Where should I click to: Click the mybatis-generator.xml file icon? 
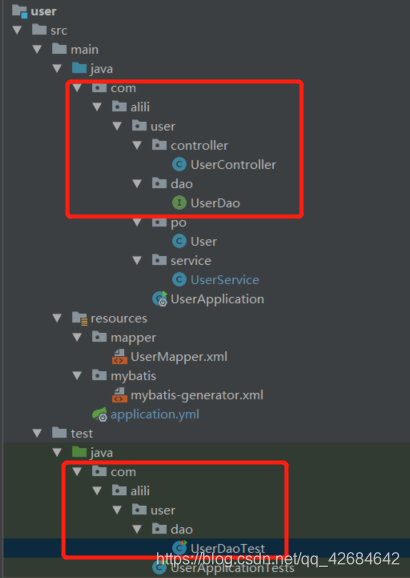tap(119, 395)
